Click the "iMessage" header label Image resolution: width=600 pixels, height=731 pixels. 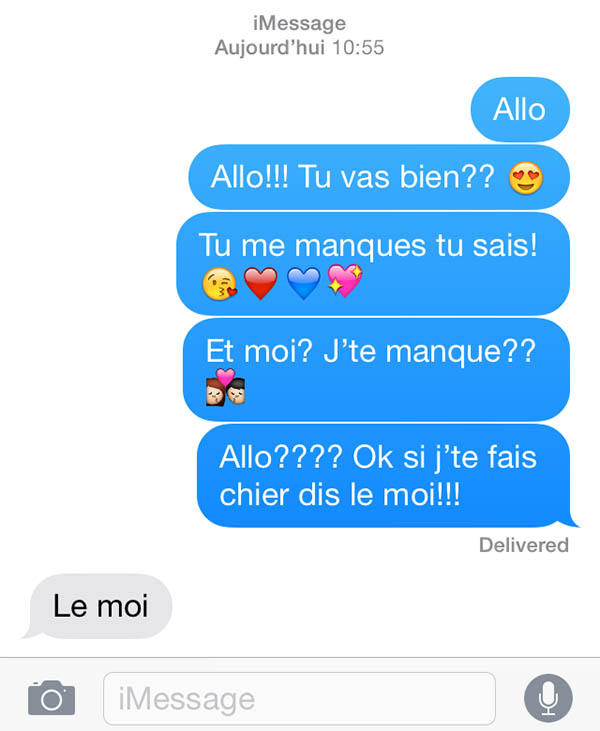(x=299, y=23)
